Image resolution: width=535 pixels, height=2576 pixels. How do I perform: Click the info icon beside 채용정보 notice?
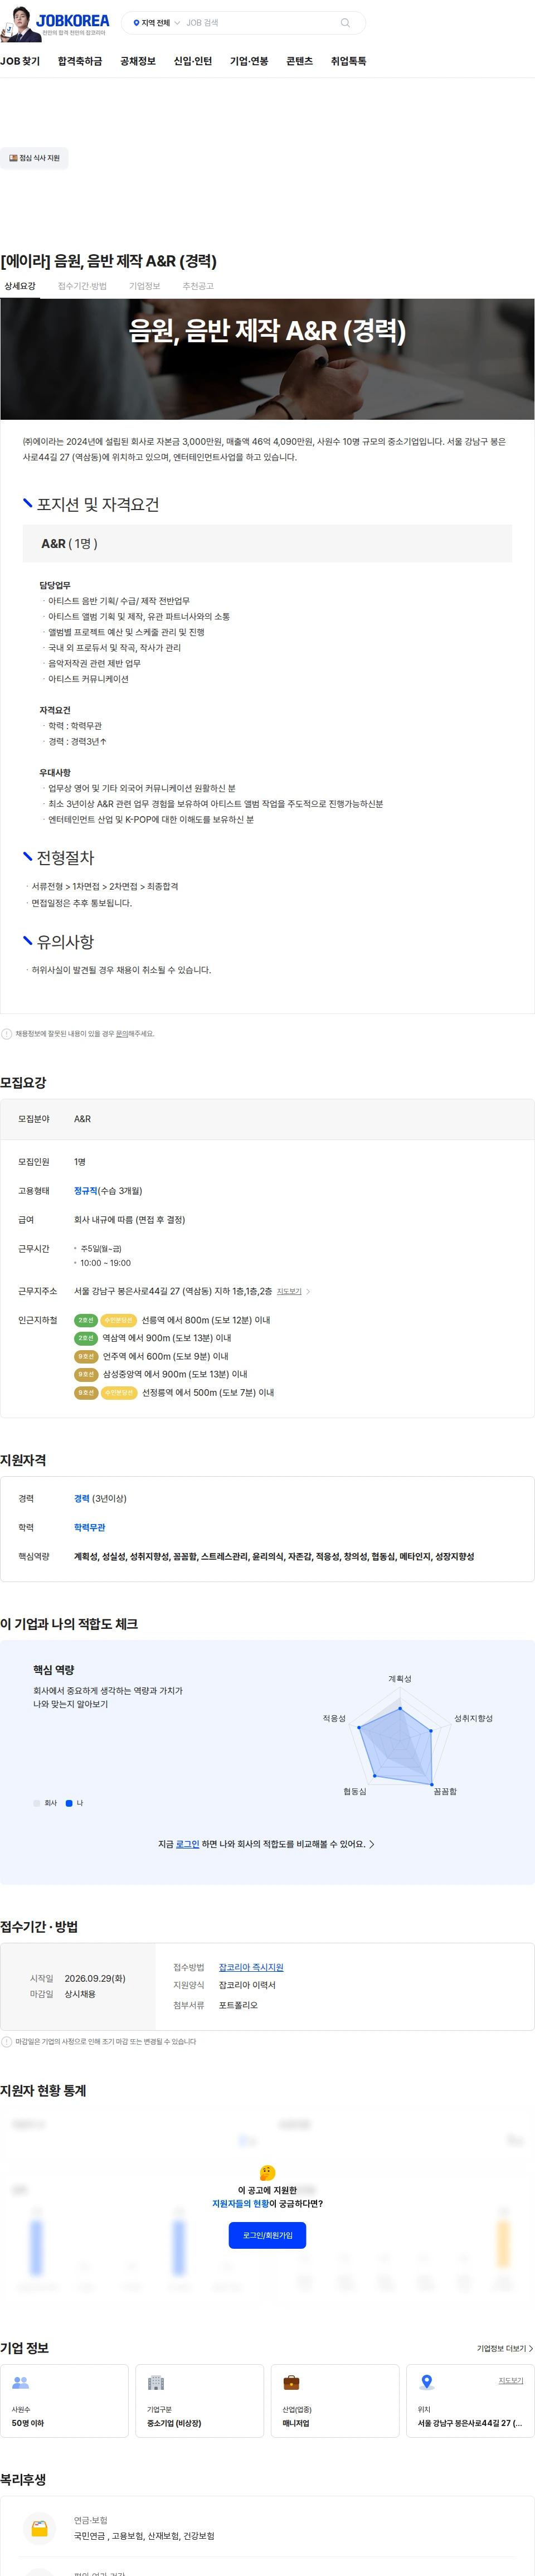7,1034
